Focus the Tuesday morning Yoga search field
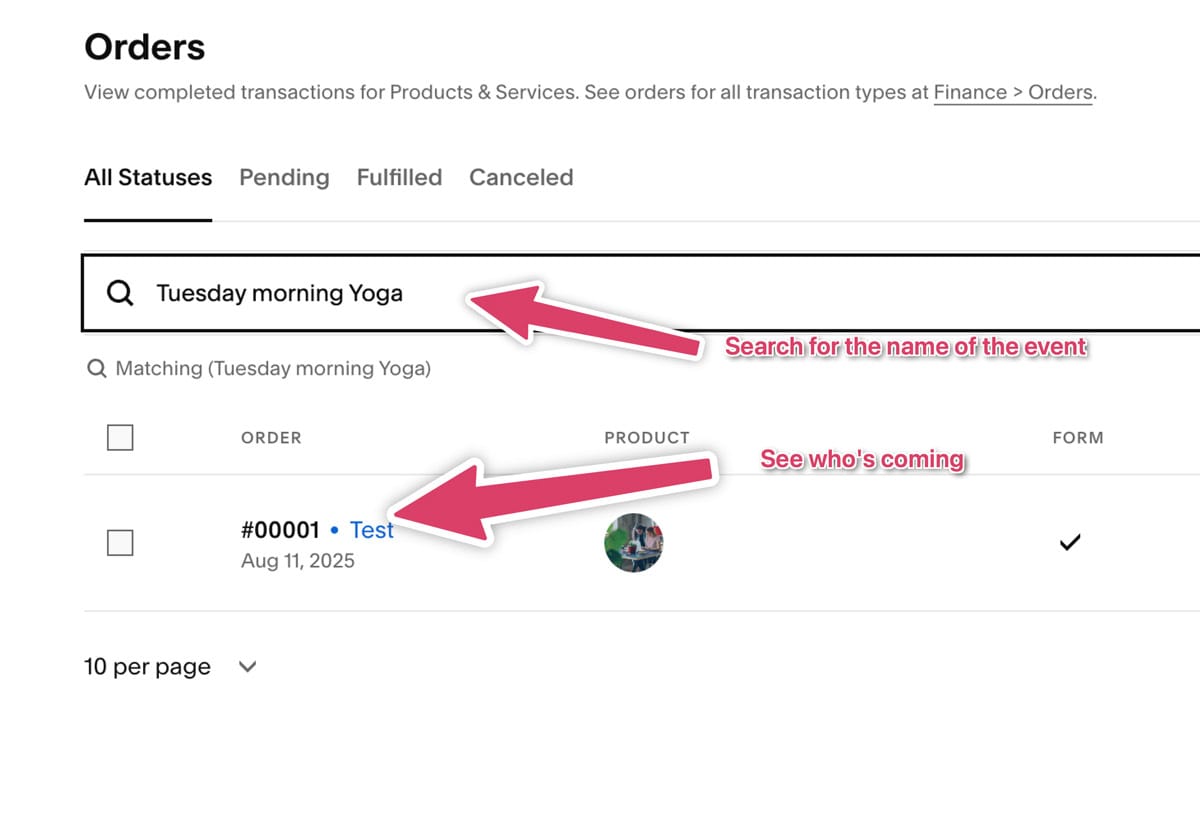 640,293
